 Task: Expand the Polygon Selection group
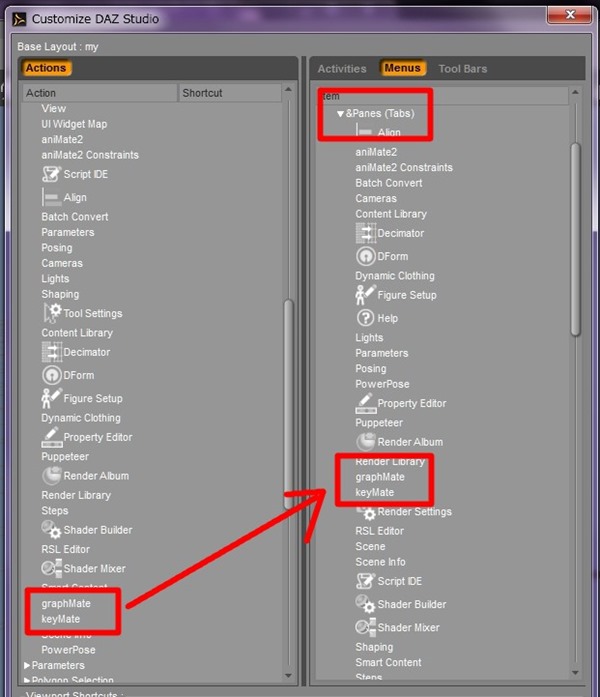coord(27,681)
